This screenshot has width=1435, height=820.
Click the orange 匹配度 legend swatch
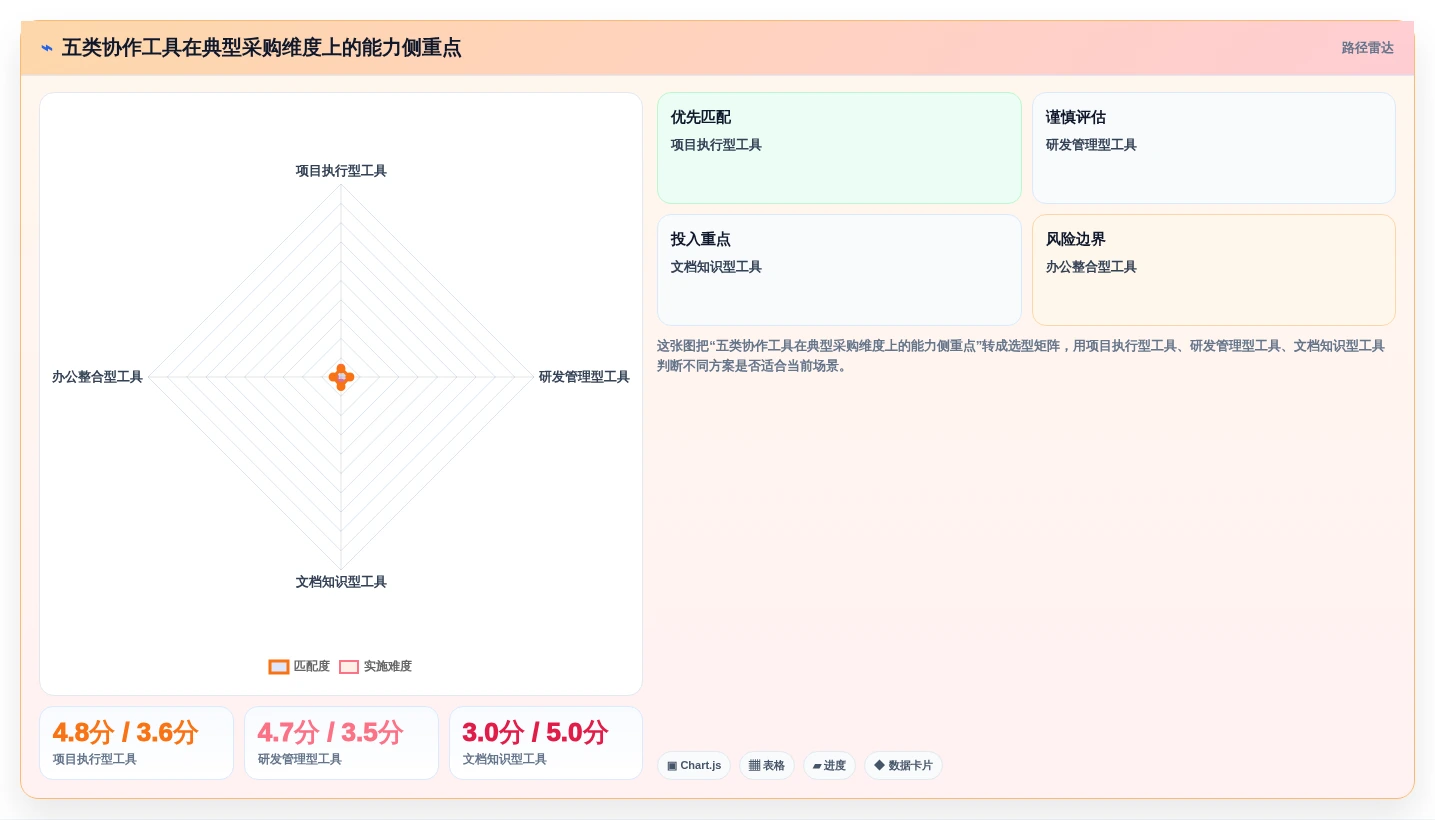click(x=279, y=667)
